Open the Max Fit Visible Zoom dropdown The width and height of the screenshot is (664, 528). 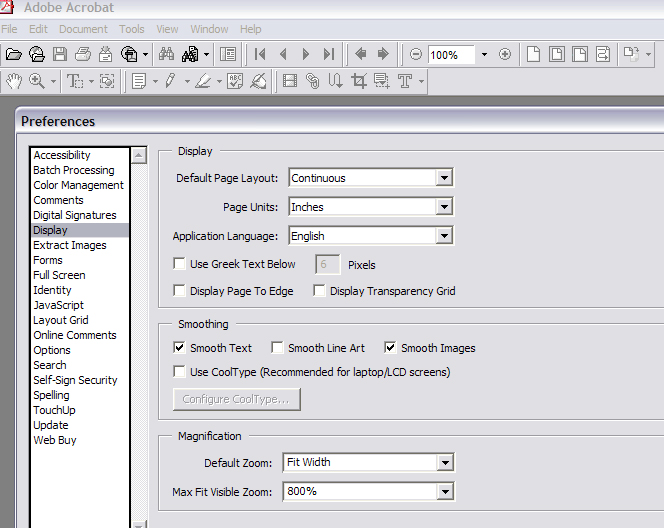point(445,492)
